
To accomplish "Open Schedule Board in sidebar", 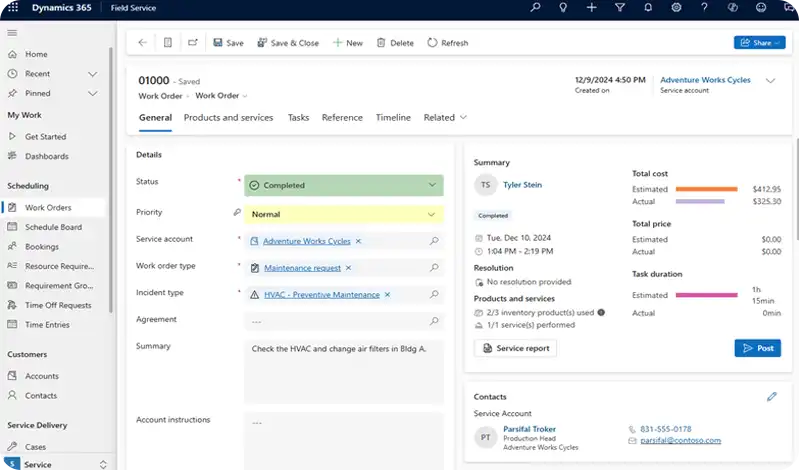I will point(54,227).
